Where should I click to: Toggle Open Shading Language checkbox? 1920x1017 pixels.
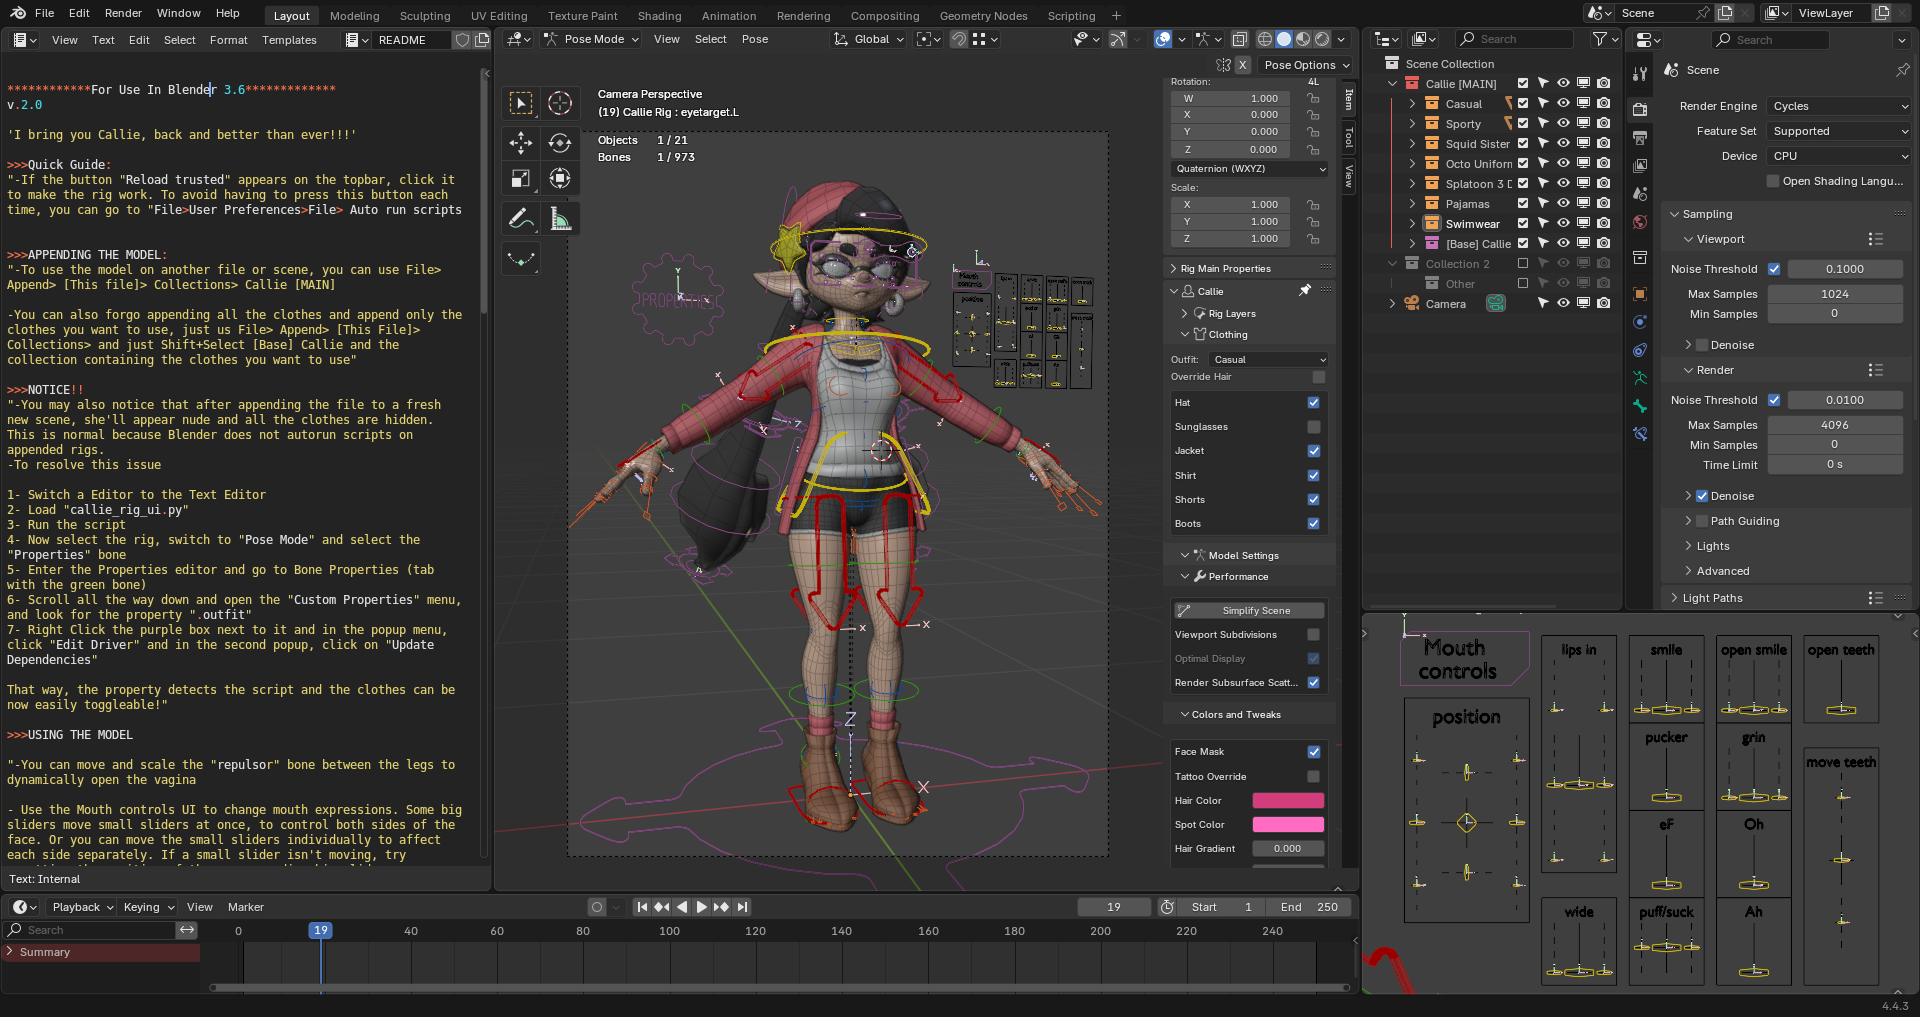click(1773, 181)
